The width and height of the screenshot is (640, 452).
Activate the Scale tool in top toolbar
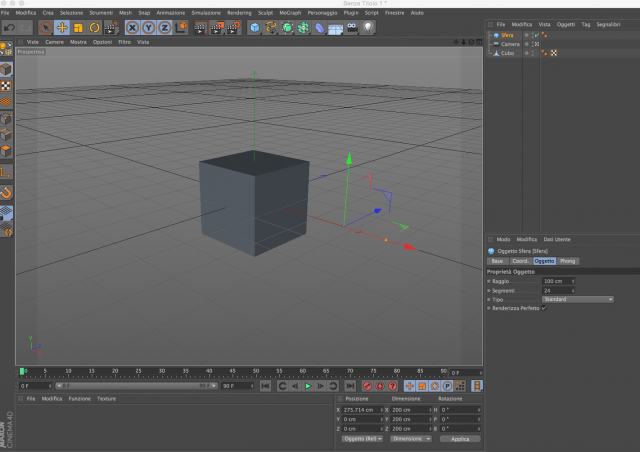(x=78, y=28)
